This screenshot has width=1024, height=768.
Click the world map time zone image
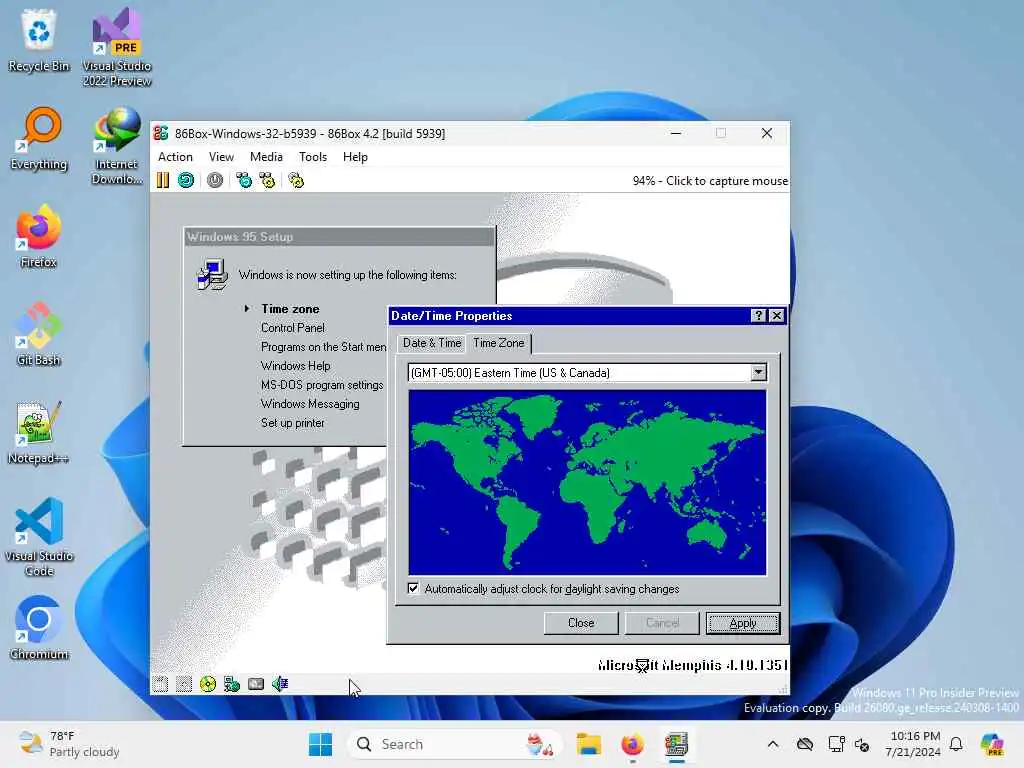tap(587, 483)
